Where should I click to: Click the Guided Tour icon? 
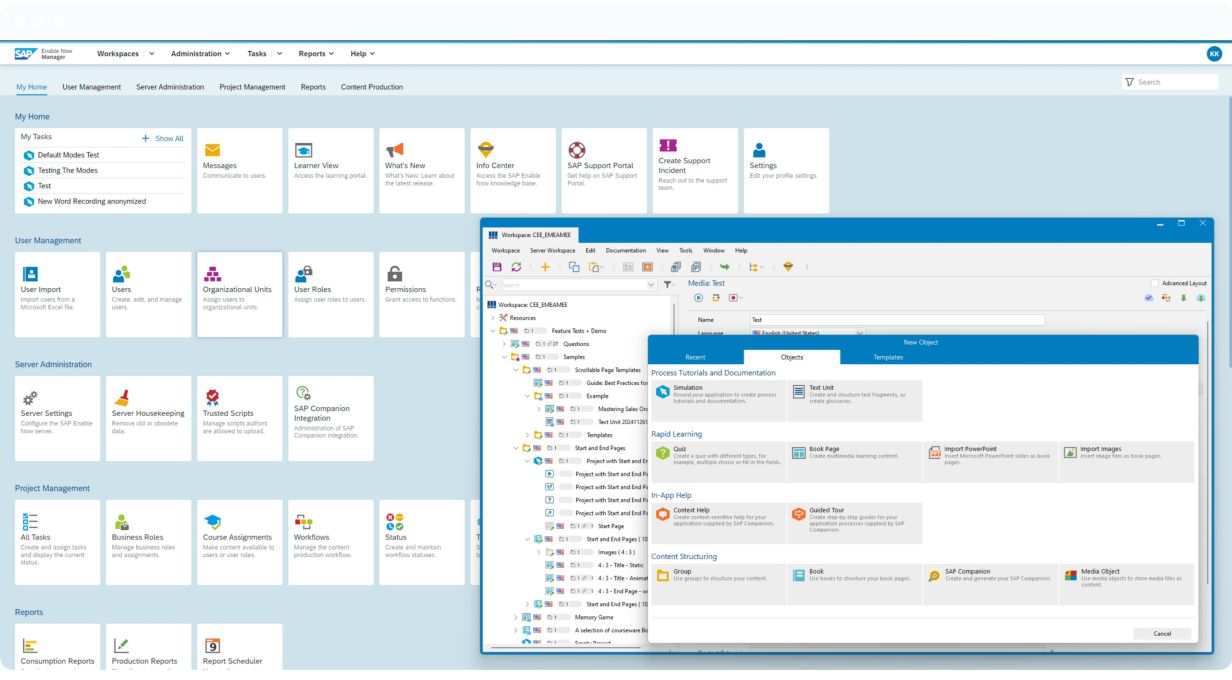(798, 515)
